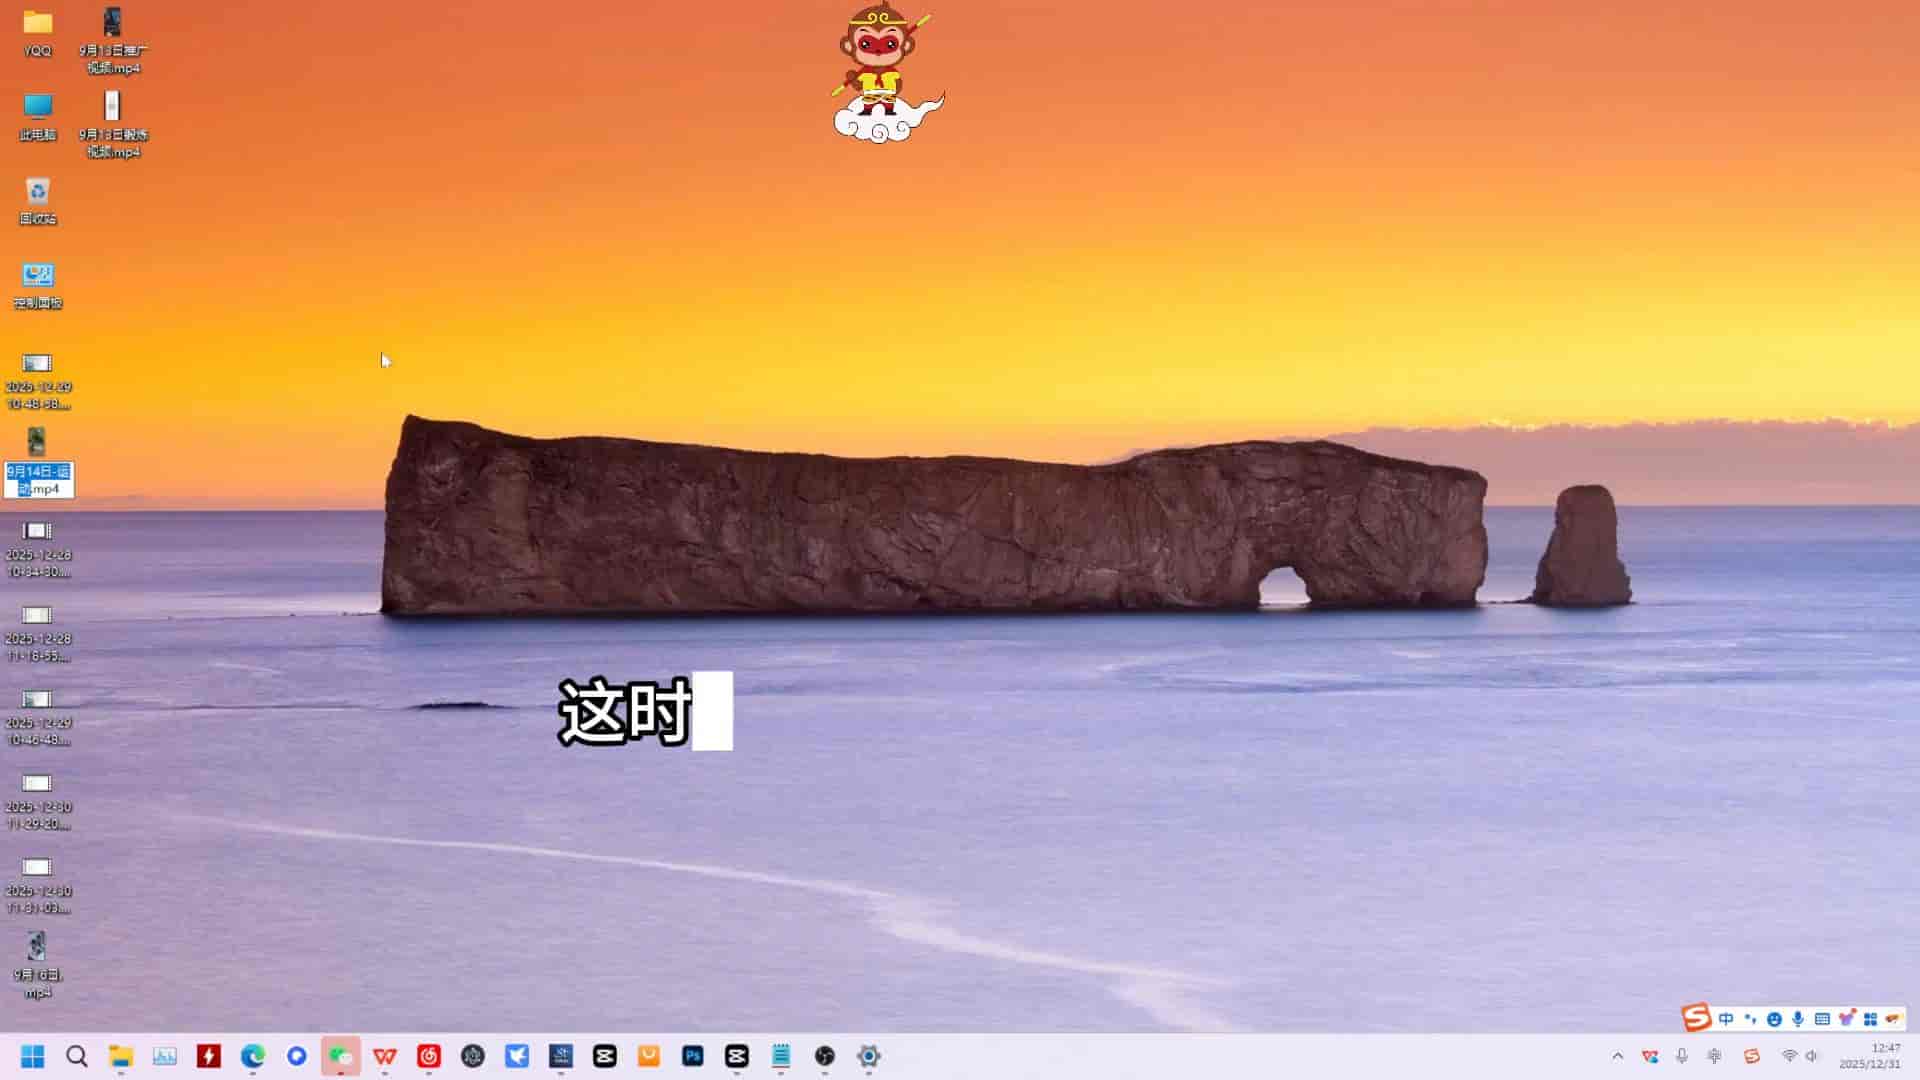Viewport: 1920px width, 1080px height.
Task: Select the 2025-12-30 11-29 video file
Action: coord(38,801)
